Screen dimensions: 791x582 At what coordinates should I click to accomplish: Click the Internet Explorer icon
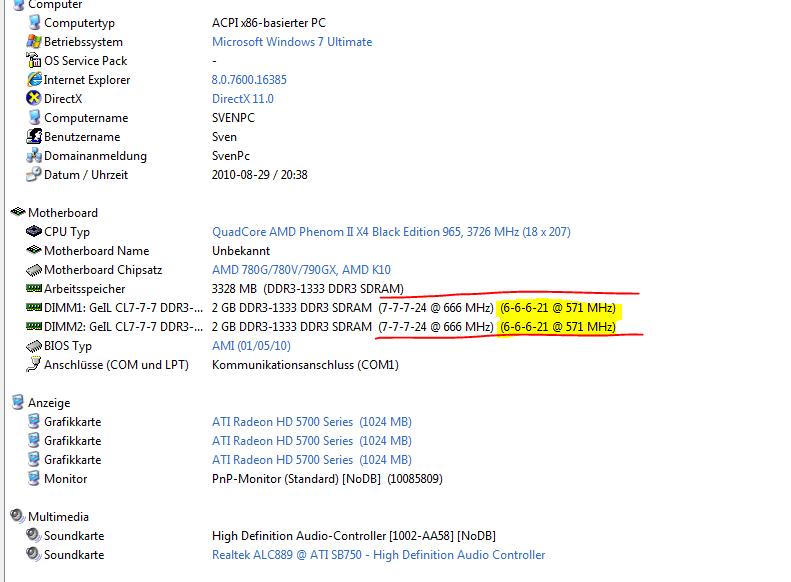tap(34, 79)
